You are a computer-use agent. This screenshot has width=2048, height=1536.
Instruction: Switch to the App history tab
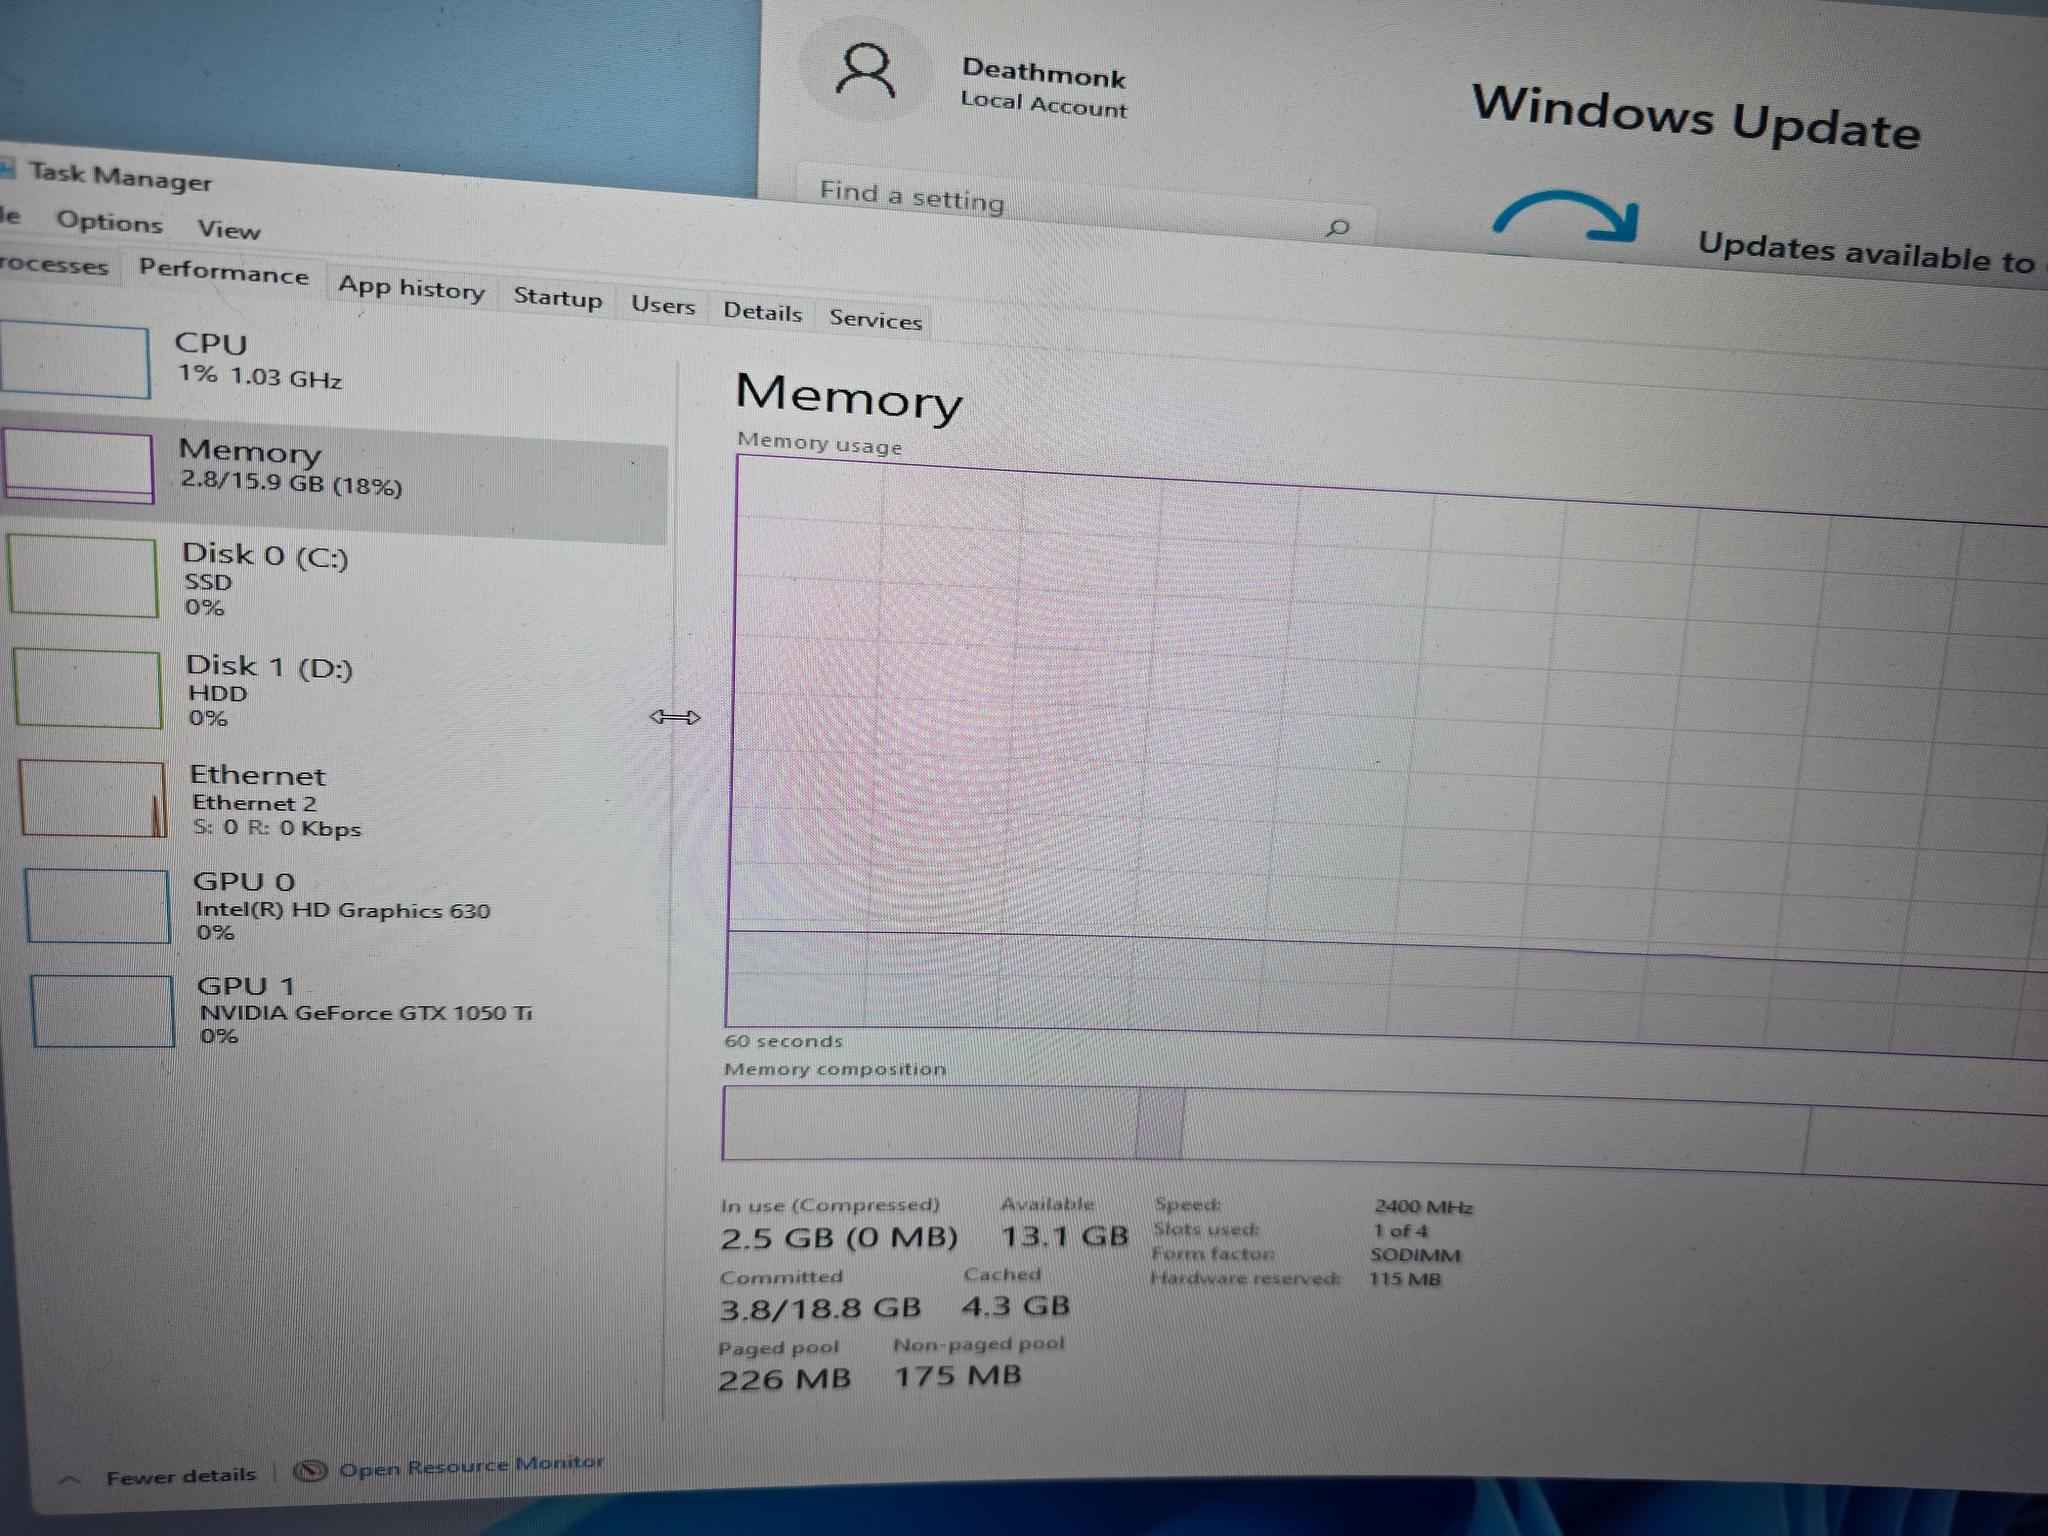click(x=411, y=288)
